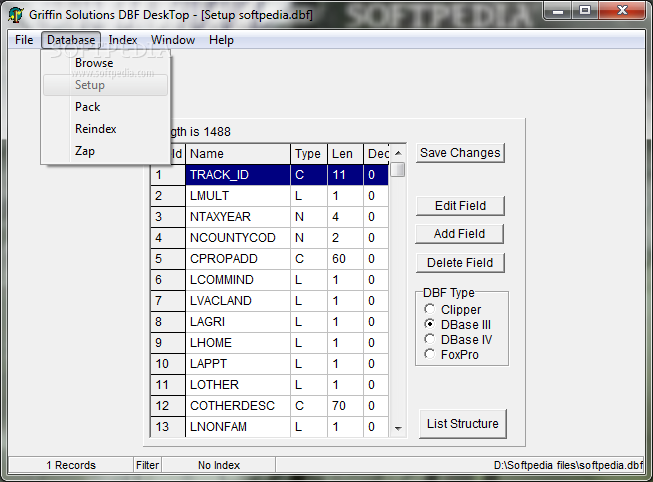Select the NTAXYEAR field name

pos(238,217)
